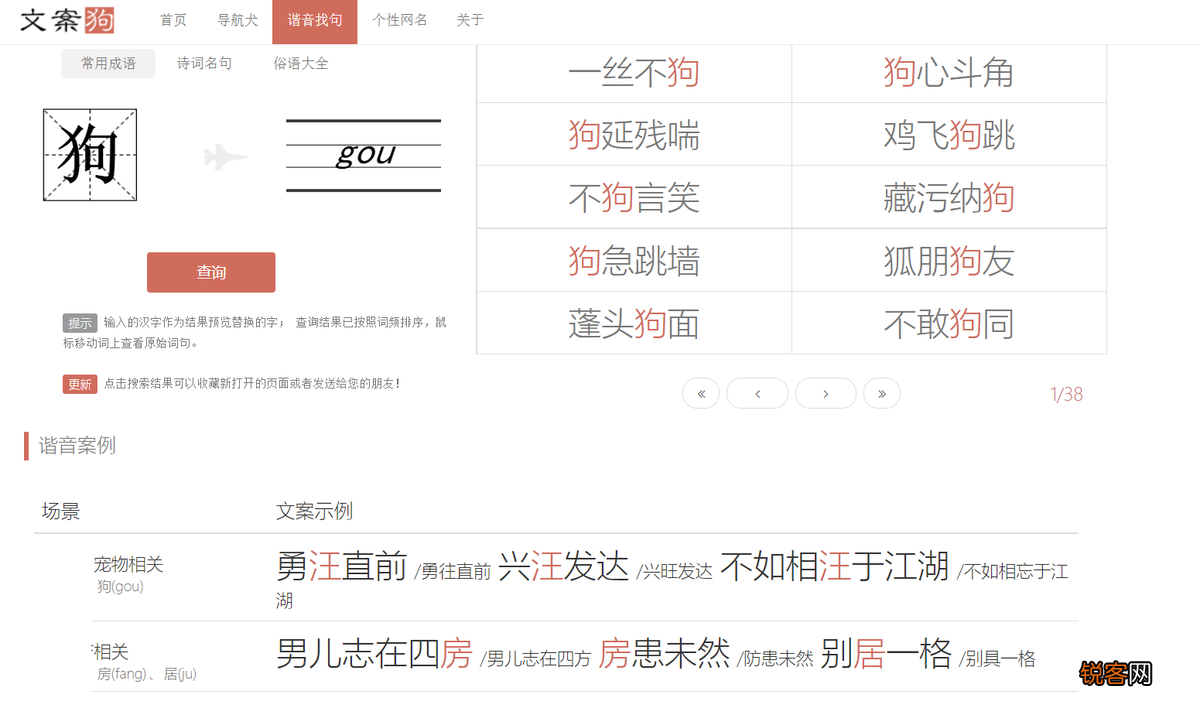The width and height of the screenshot is (1200, 705).
Task: Go to previous results page
Action: pos(757,393)
